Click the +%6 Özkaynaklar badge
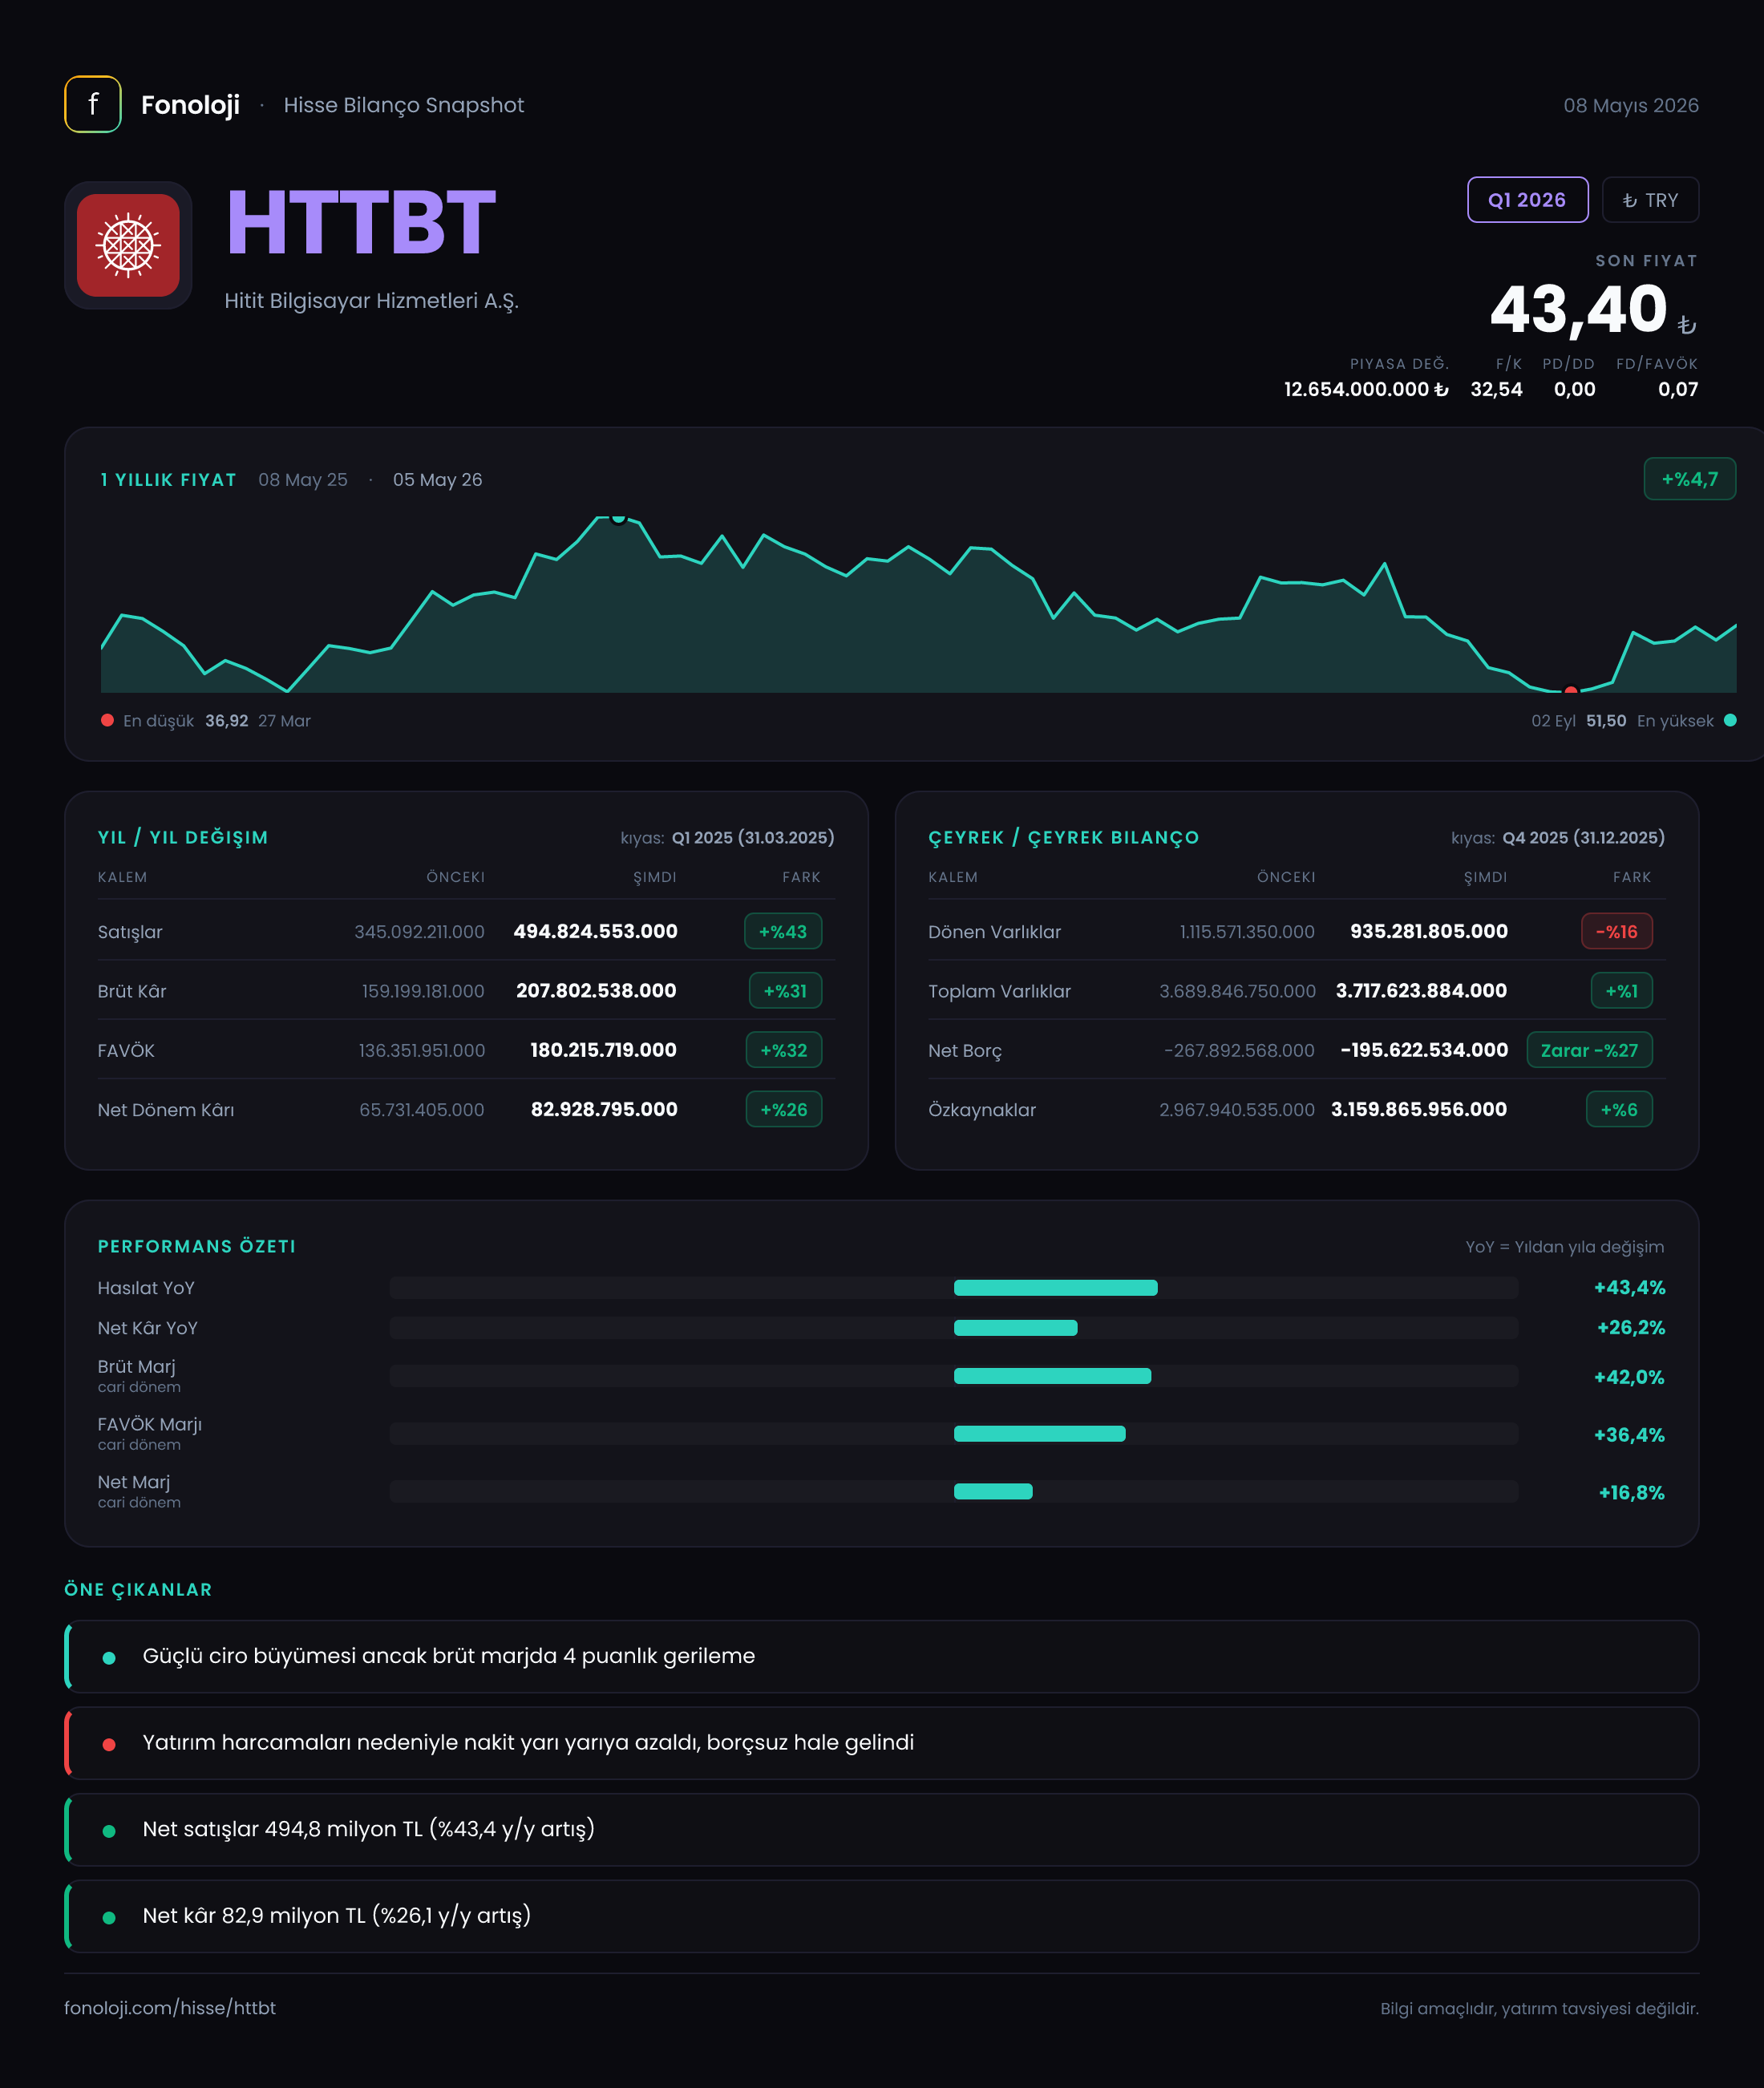The image size is (1764, 2088). pyautogui.click(x=1620, y=1109)
